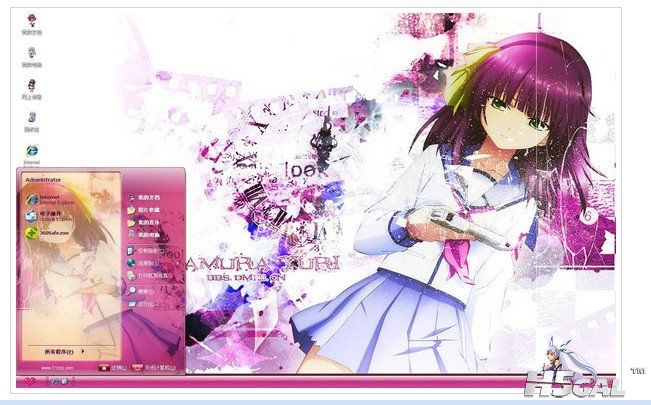
Task: Open Internet Explorer in the Start menu
Action: [50, 200]
